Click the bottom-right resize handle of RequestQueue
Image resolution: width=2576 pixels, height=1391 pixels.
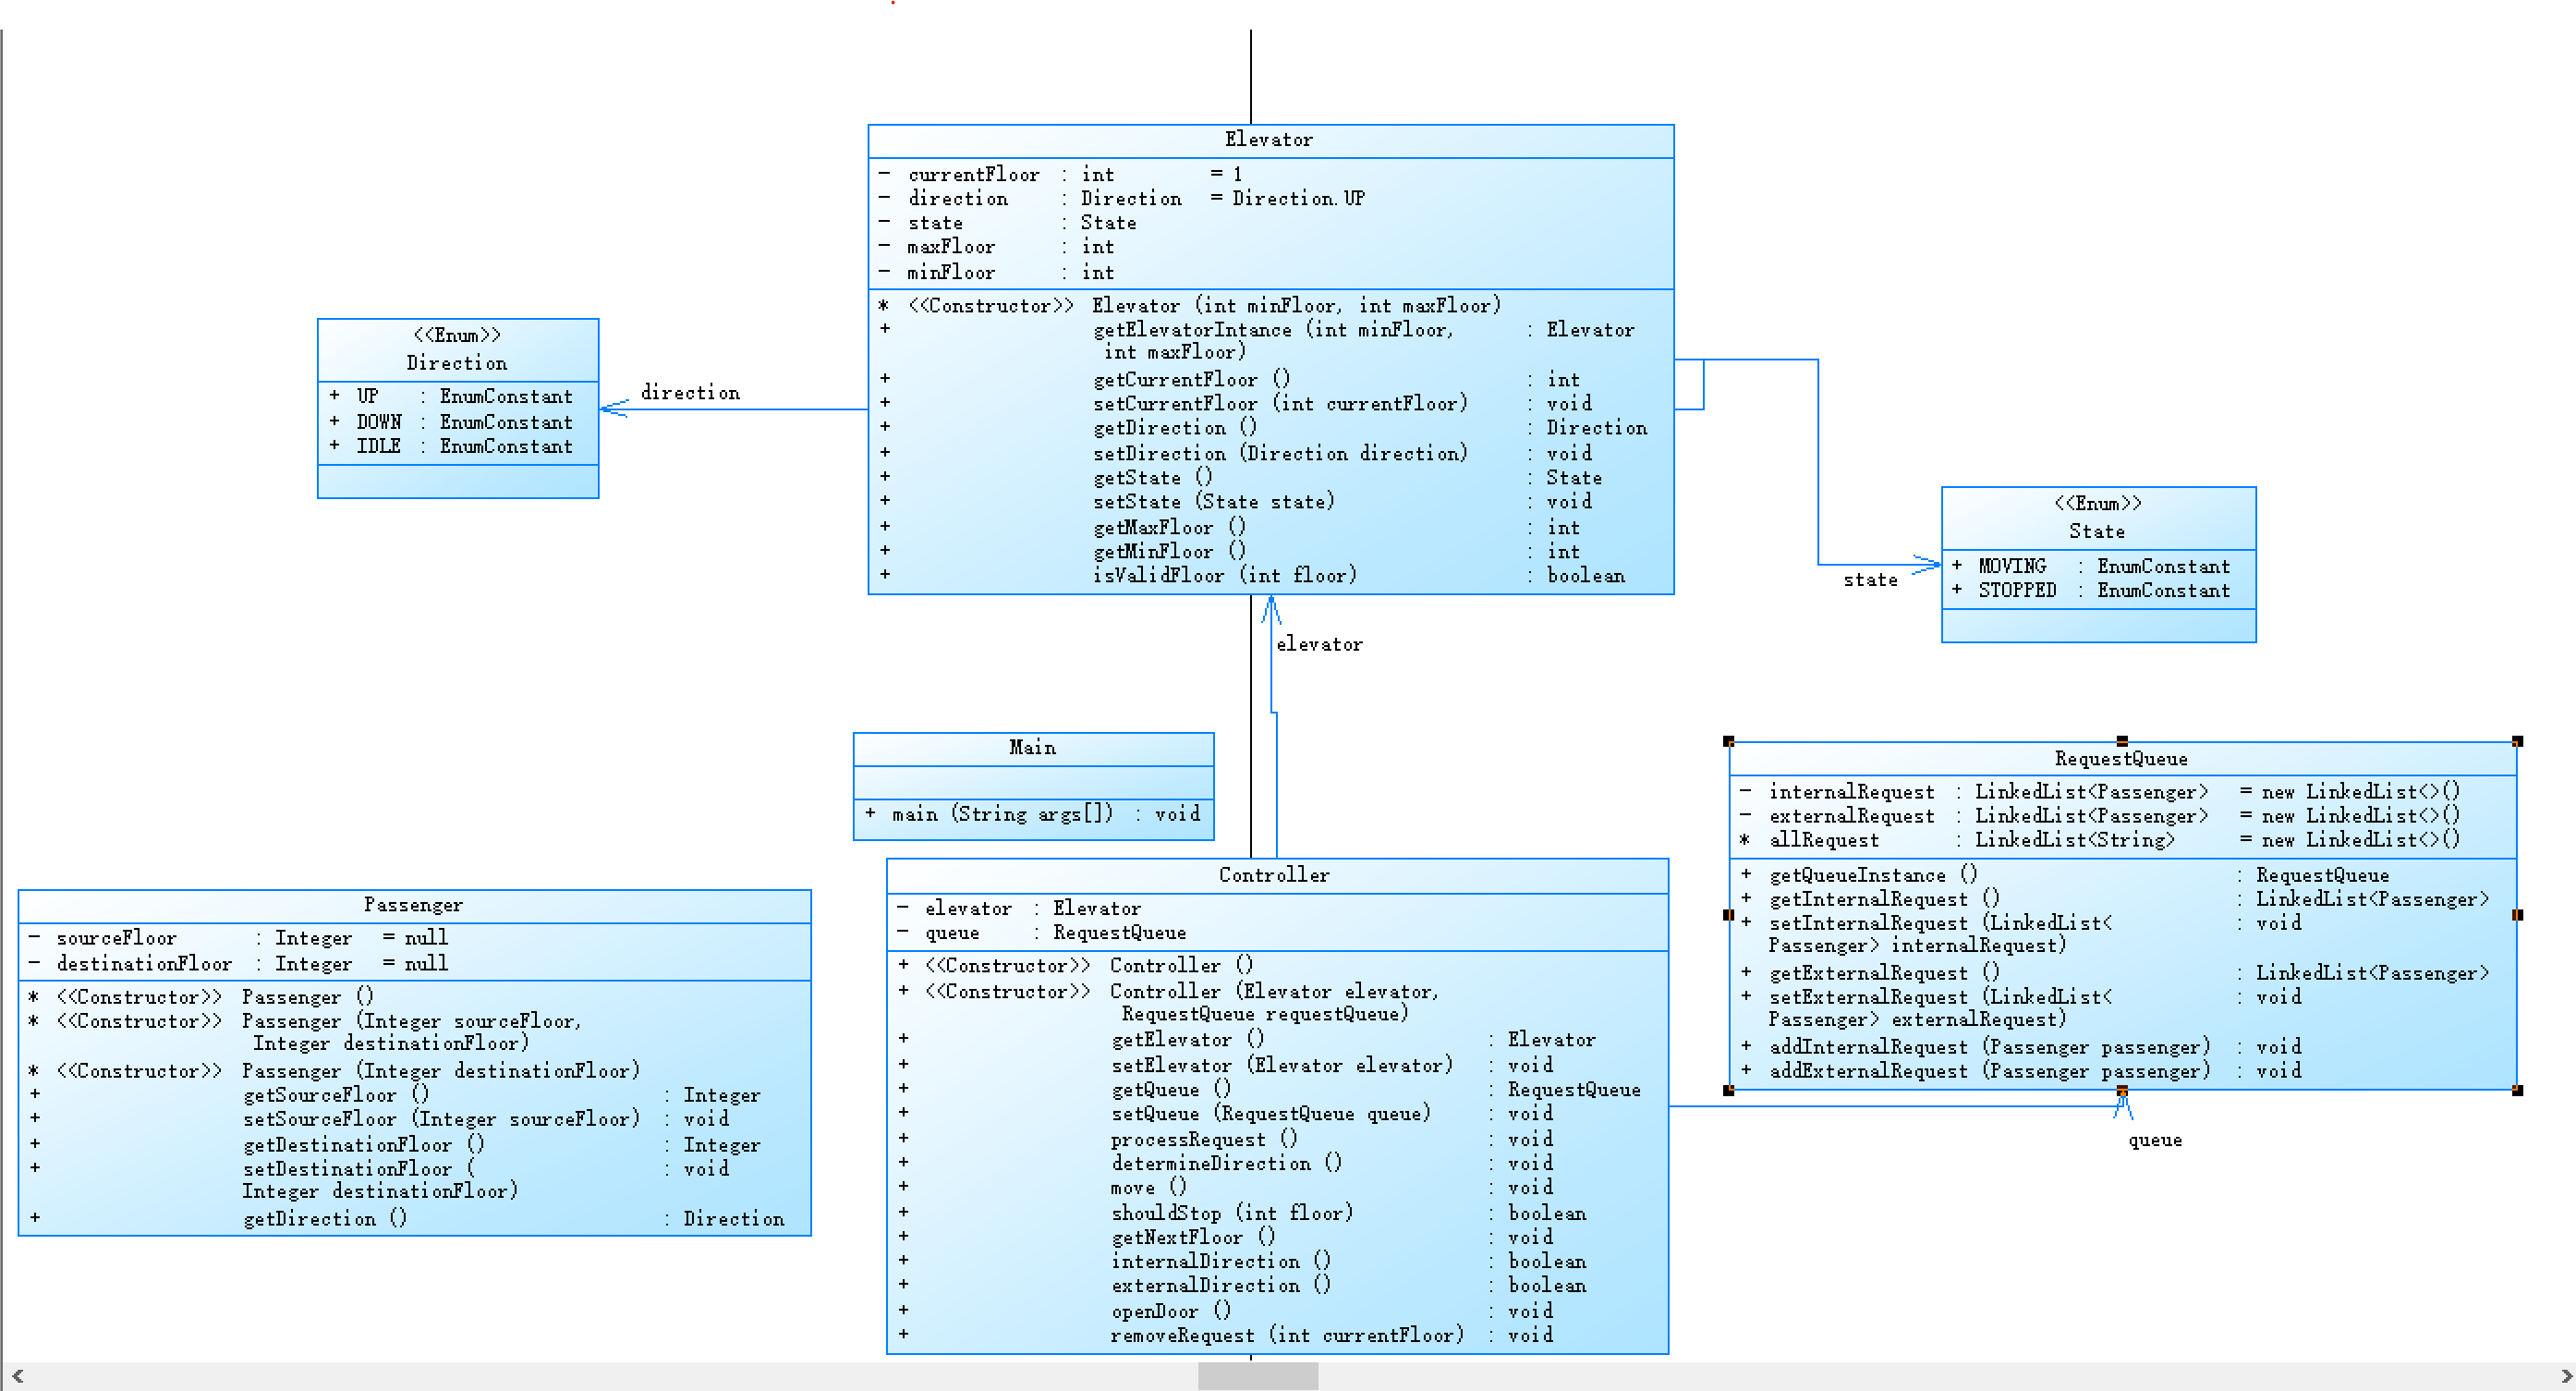click(2516, 1090)
